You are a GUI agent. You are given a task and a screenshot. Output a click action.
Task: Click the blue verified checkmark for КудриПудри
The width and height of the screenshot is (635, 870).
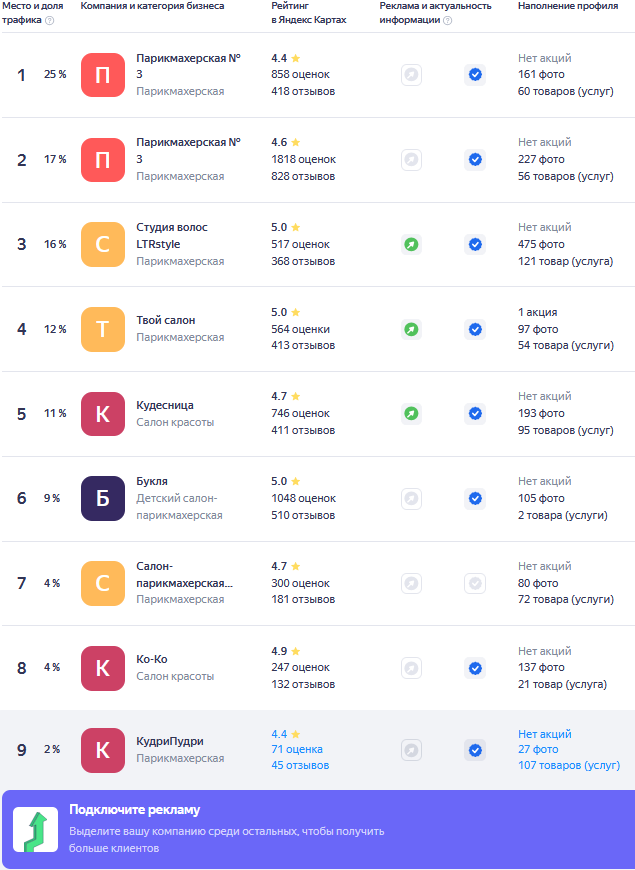click(475, 750)
